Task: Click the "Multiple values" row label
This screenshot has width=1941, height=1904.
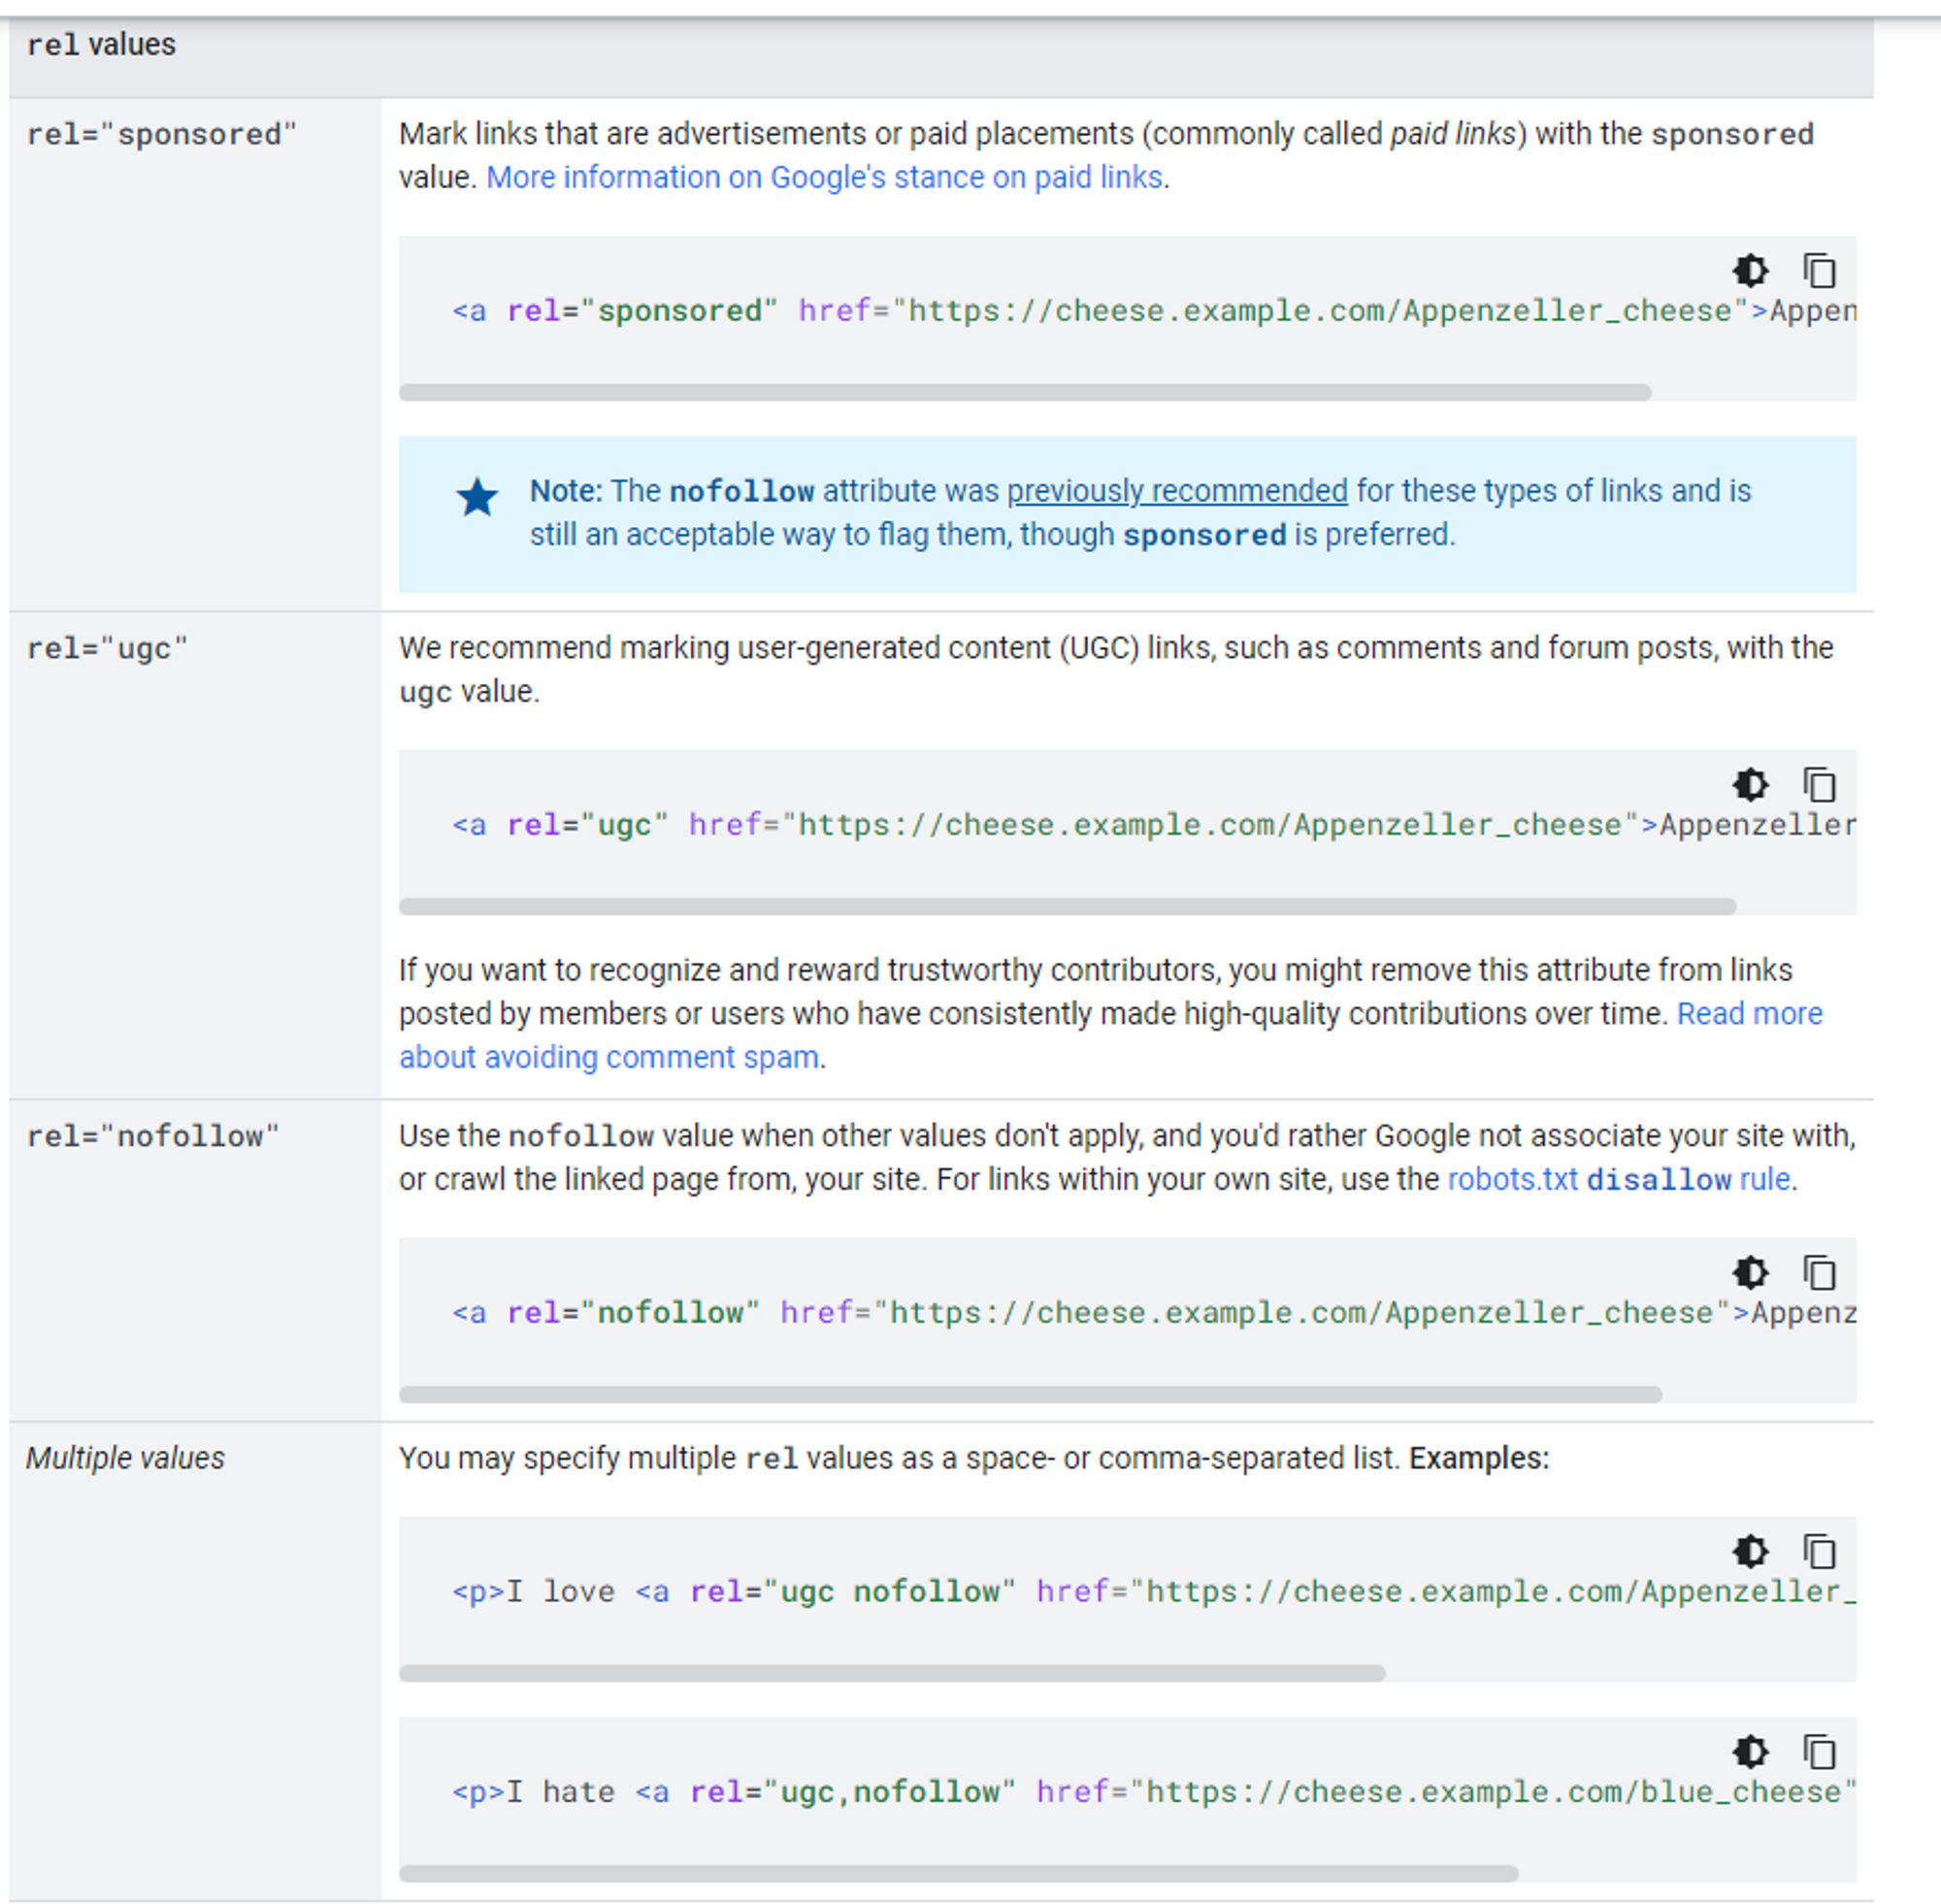Action: pyautogui.click(x=125, y=1459)
